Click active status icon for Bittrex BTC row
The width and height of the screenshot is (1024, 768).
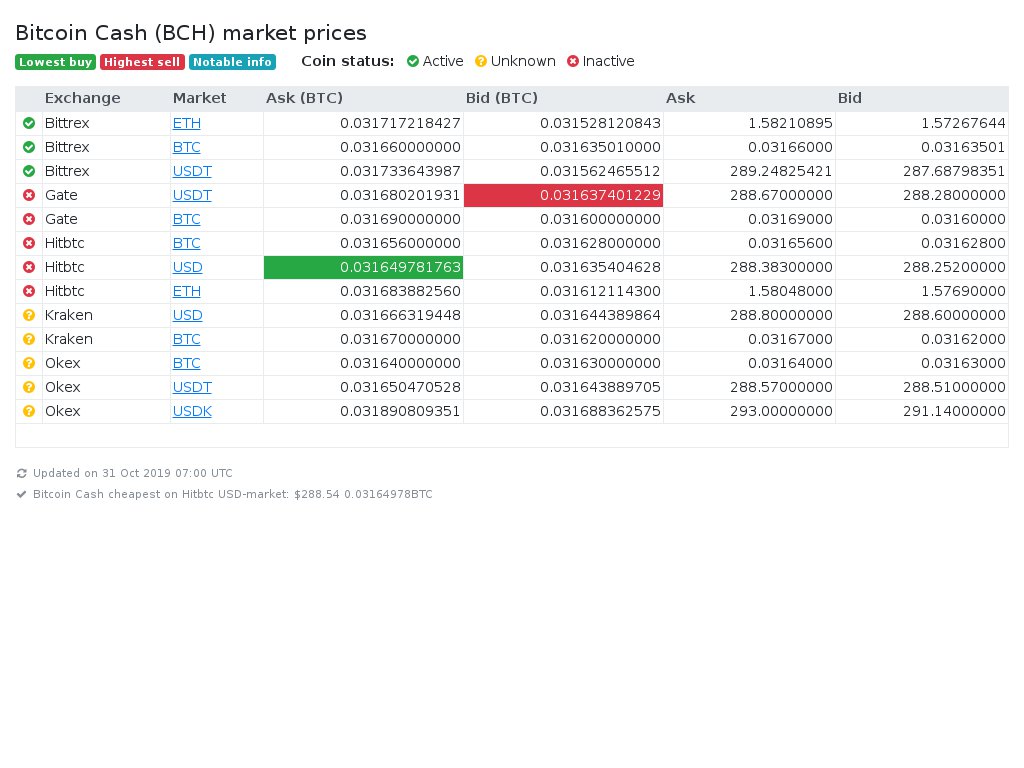29,147
